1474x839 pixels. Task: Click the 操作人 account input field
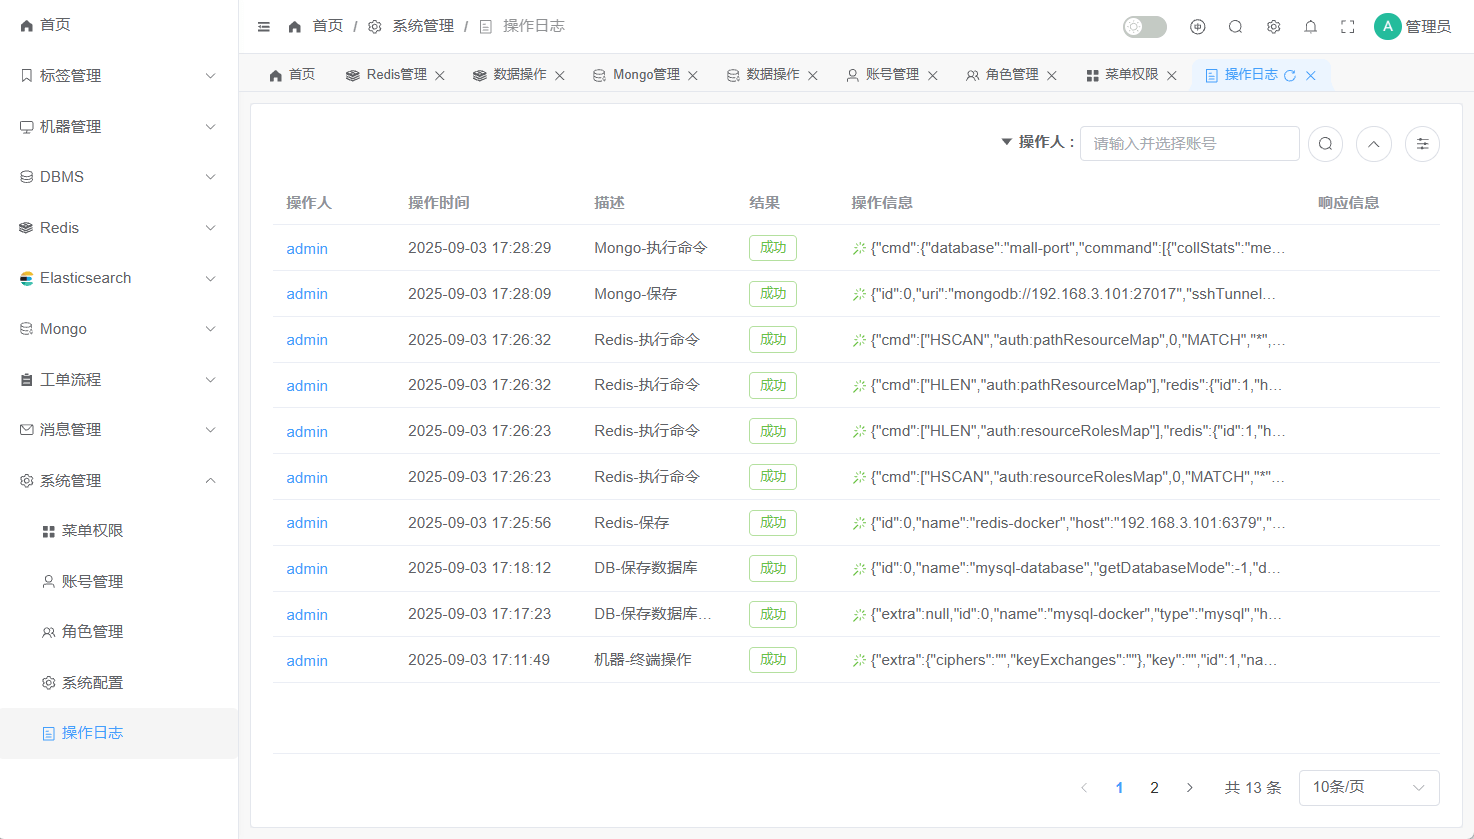(1189, 144)
